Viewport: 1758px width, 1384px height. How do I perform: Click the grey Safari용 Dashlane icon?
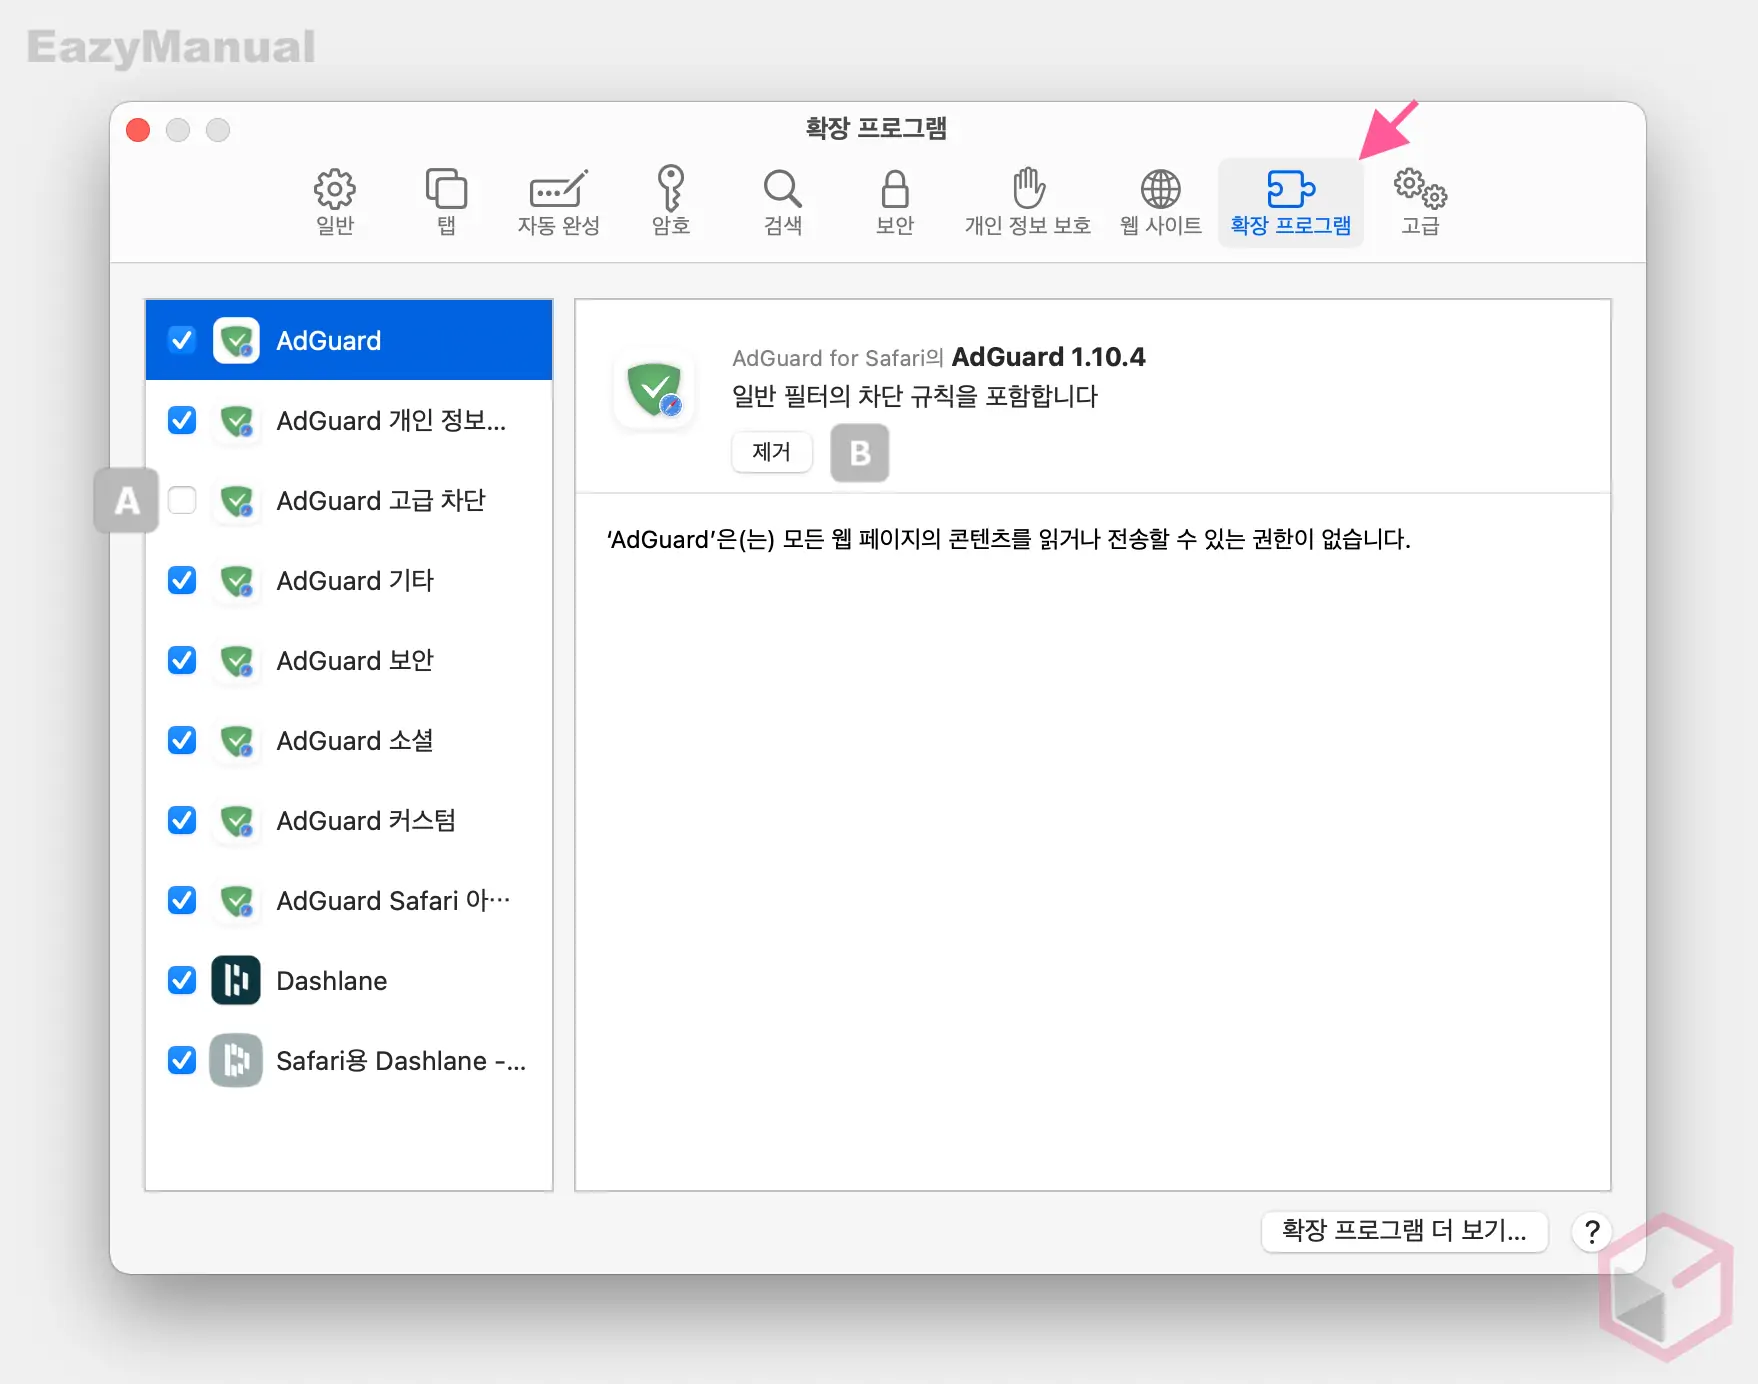236,1061
